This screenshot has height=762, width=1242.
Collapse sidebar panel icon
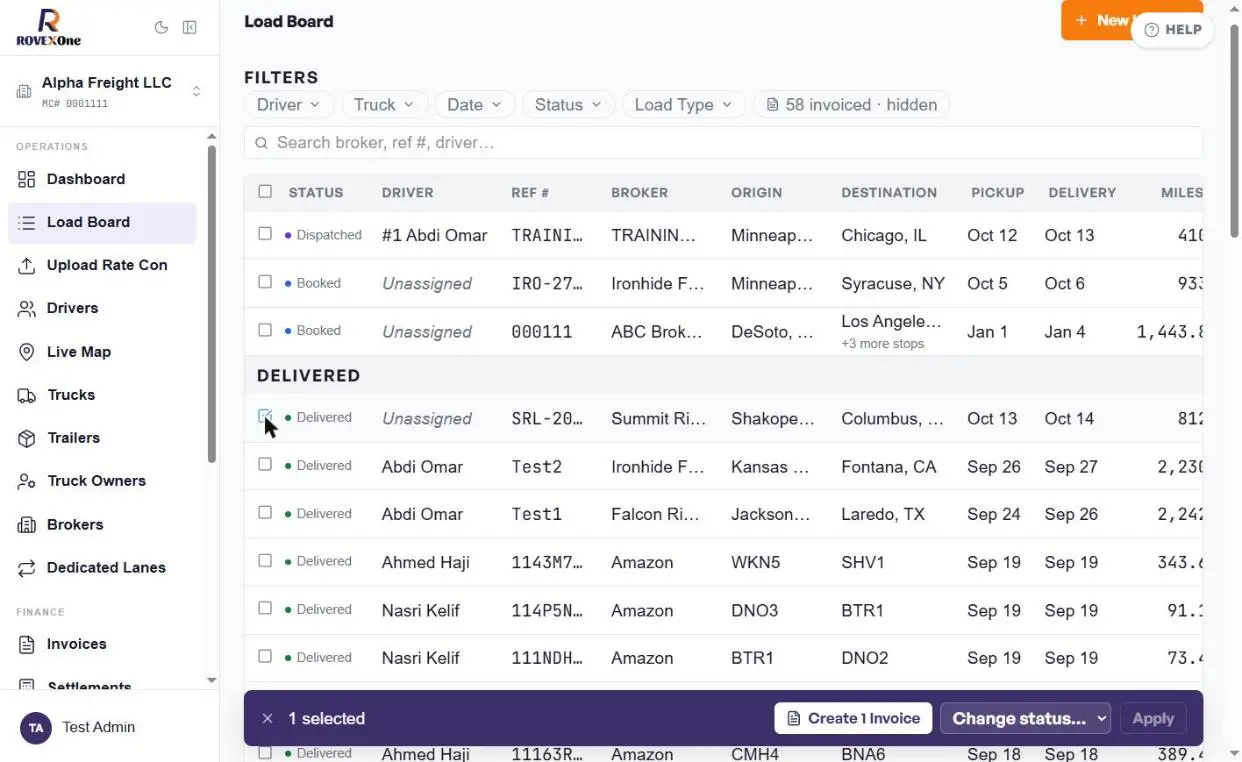tap(189, 28)
